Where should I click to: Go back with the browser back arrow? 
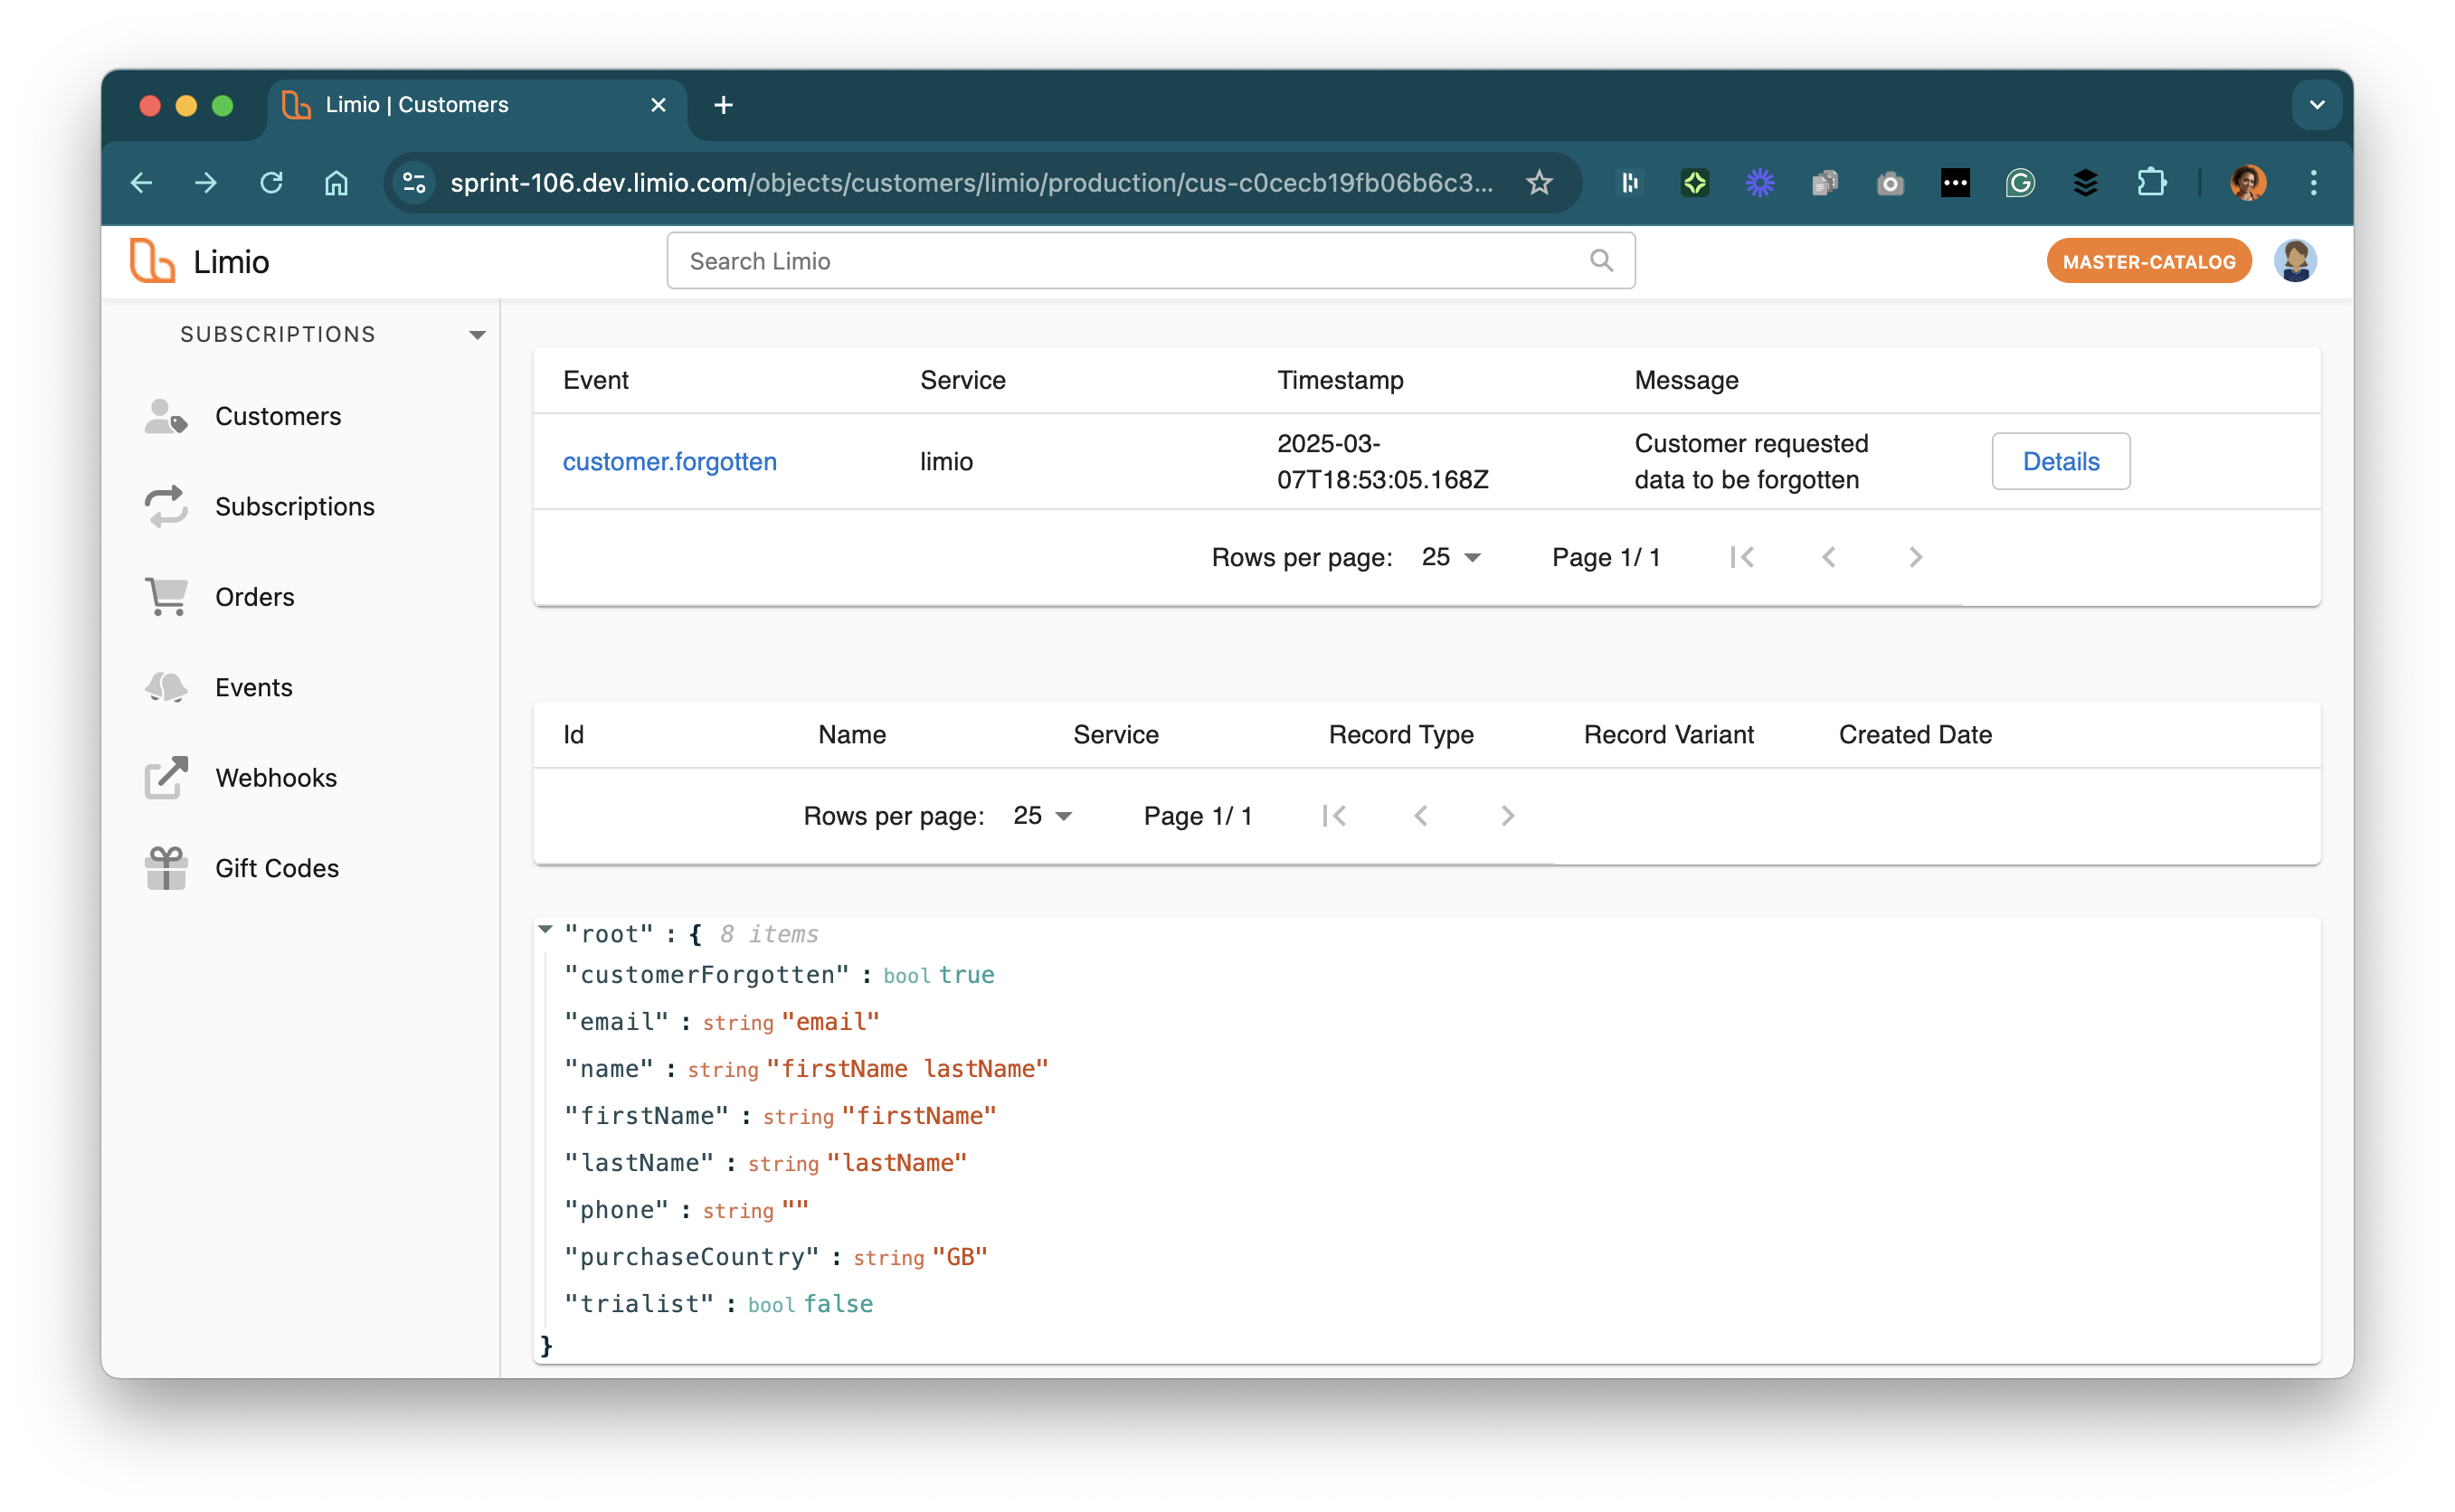[141, 183]
